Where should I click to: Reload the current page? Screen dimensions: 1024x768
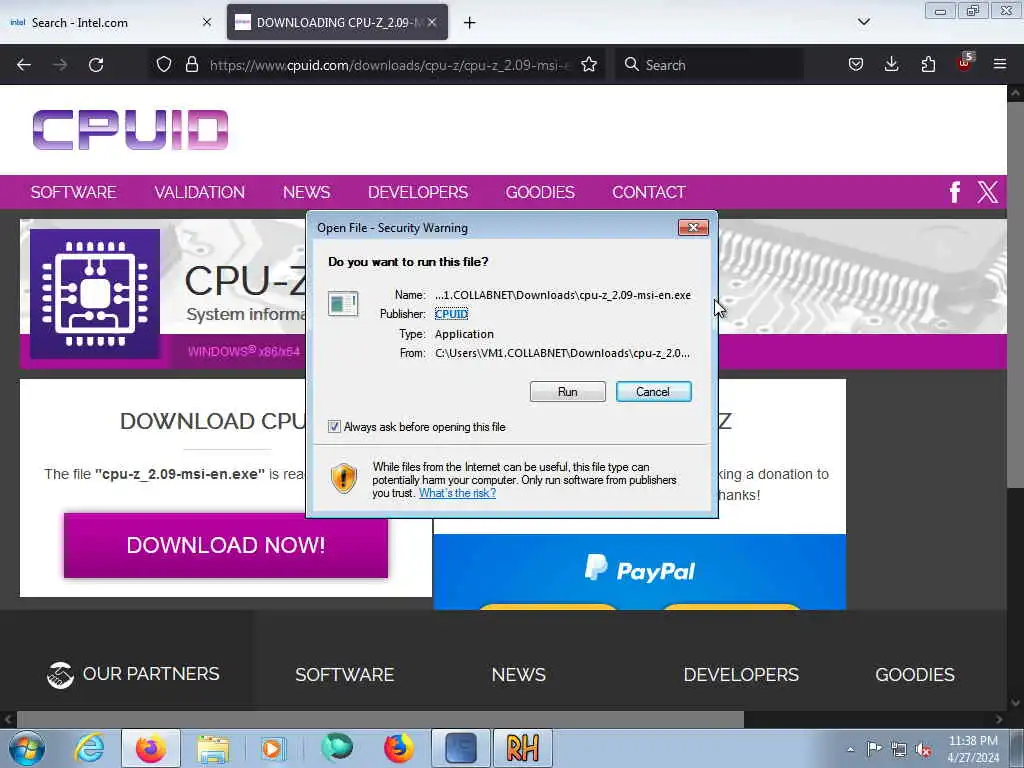click(96, 65)
